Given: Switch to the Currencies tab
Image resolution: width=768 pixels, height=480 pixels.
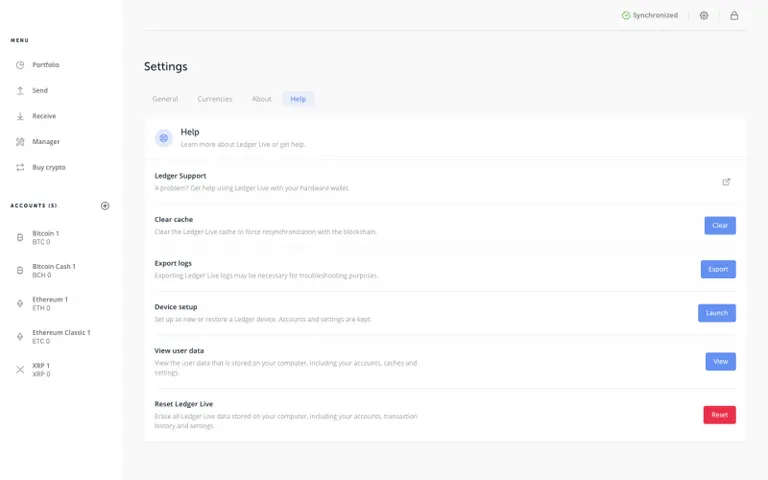Looking at the screenshot, I should (x=215, y=99).
